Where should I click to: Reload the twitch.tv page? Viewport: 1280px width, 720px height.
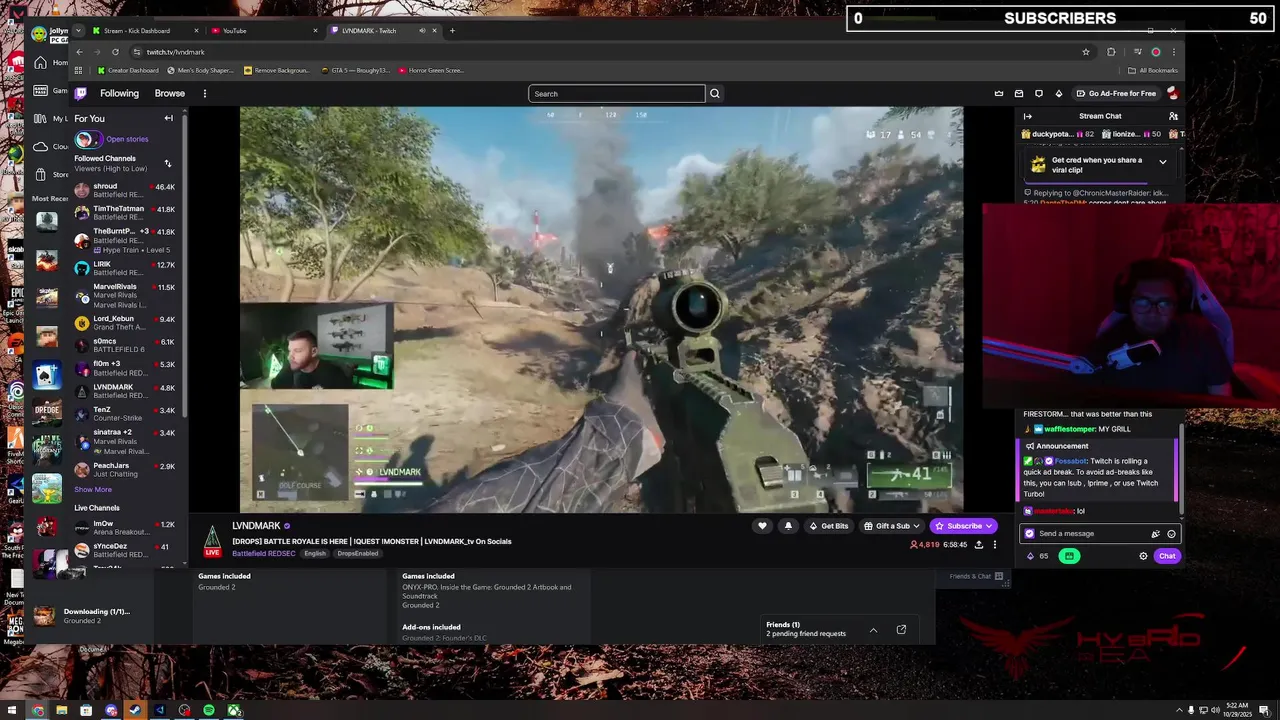point(115,52)
